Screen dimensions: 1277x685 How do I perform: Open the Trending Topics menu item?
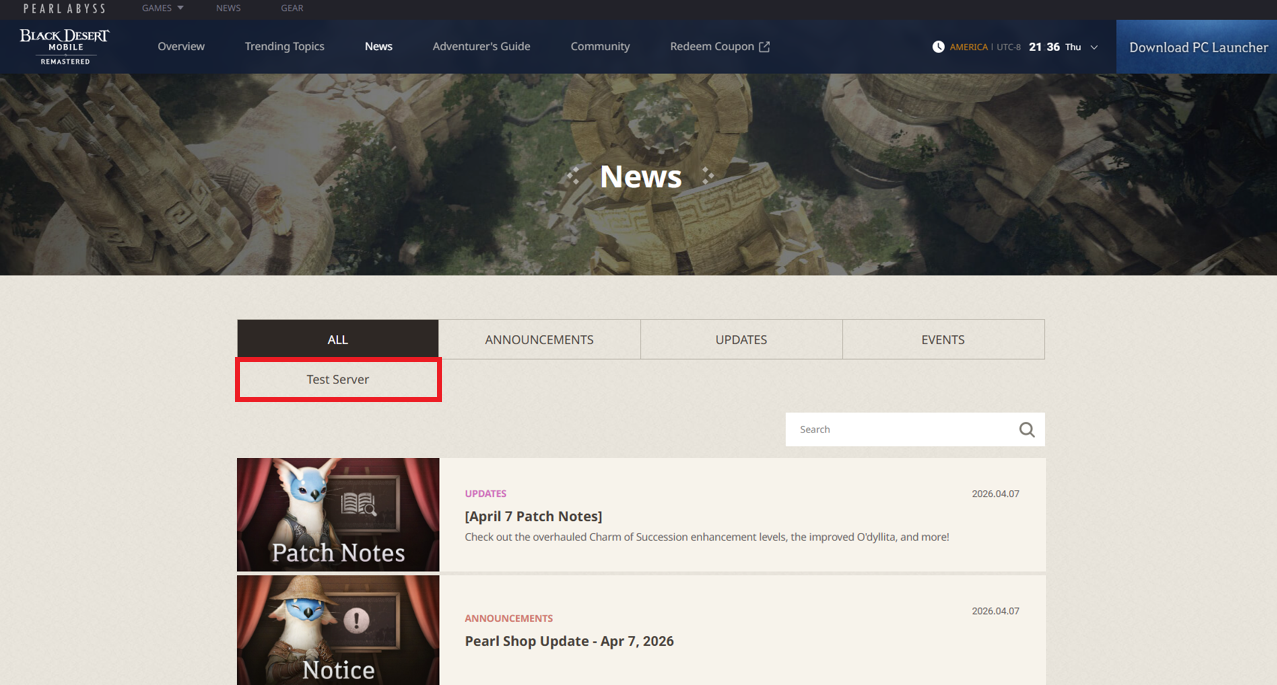285,47
